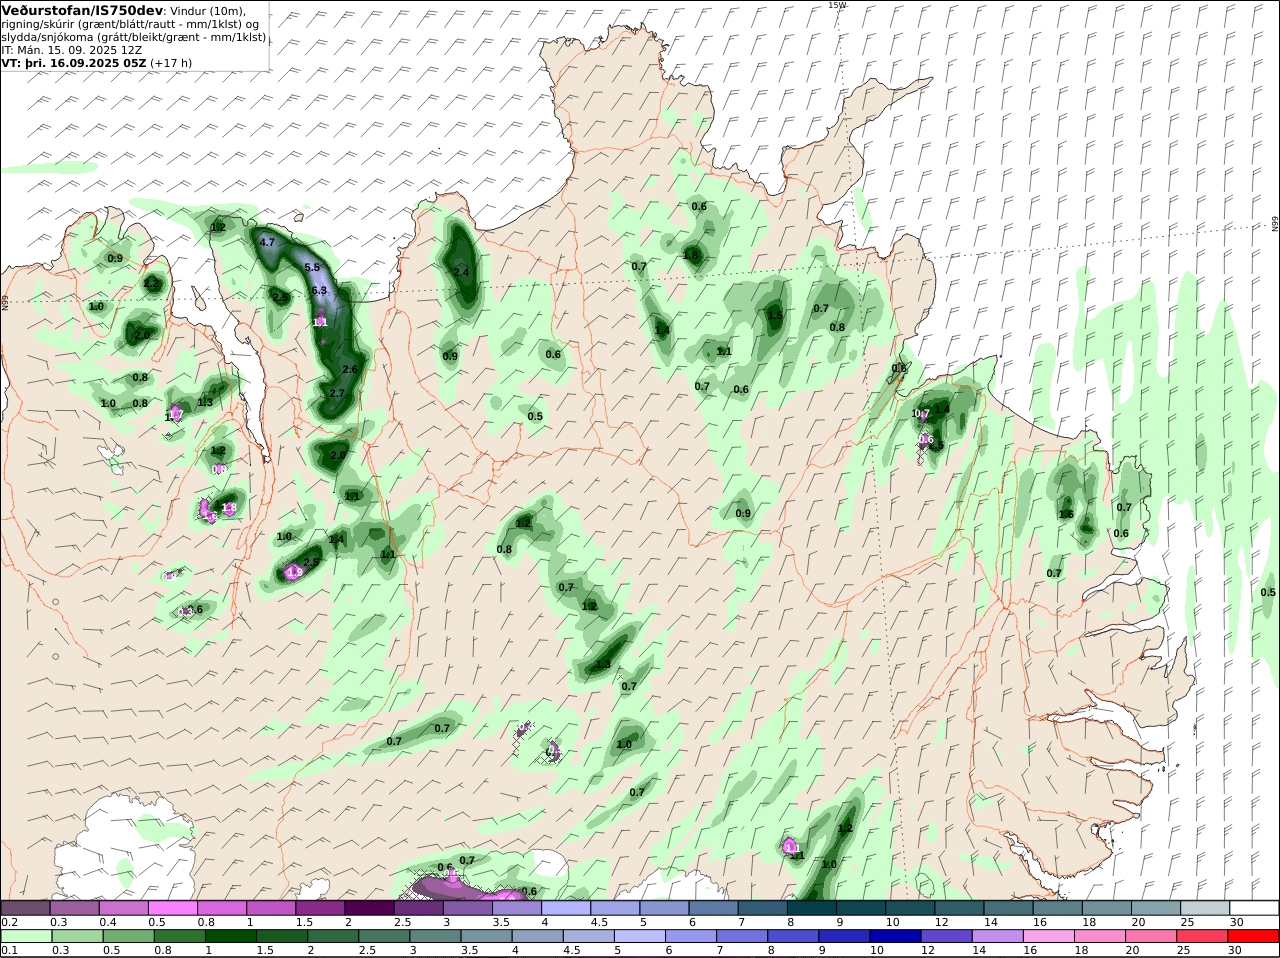The width and height of the screenshot is (1280, 958).
Task: Pick the bright pink snow swatch between 0.5 and 0.8
Action: coord(172,908)
